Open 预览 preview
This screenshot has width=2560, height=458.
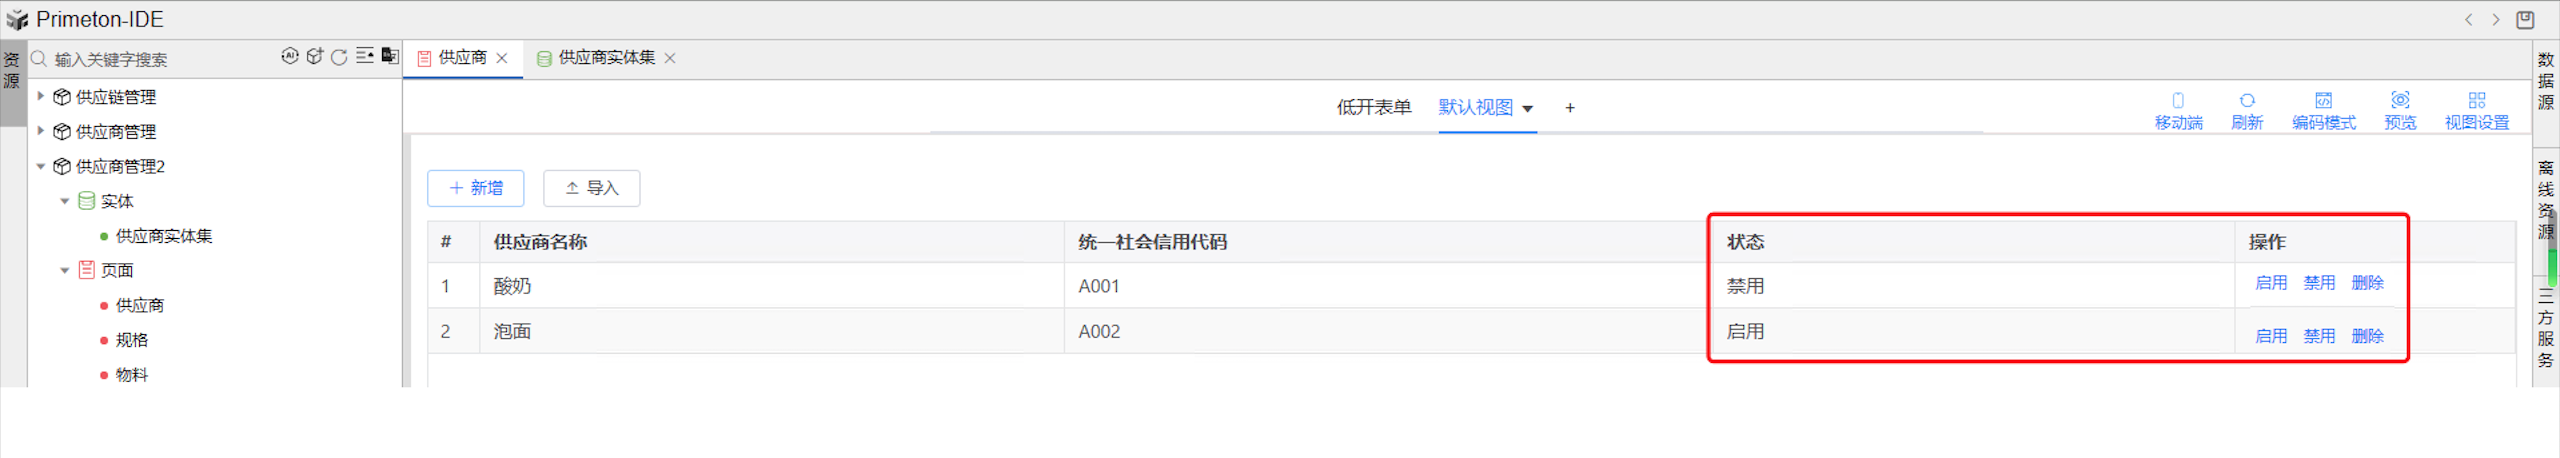click(2399, 110)
